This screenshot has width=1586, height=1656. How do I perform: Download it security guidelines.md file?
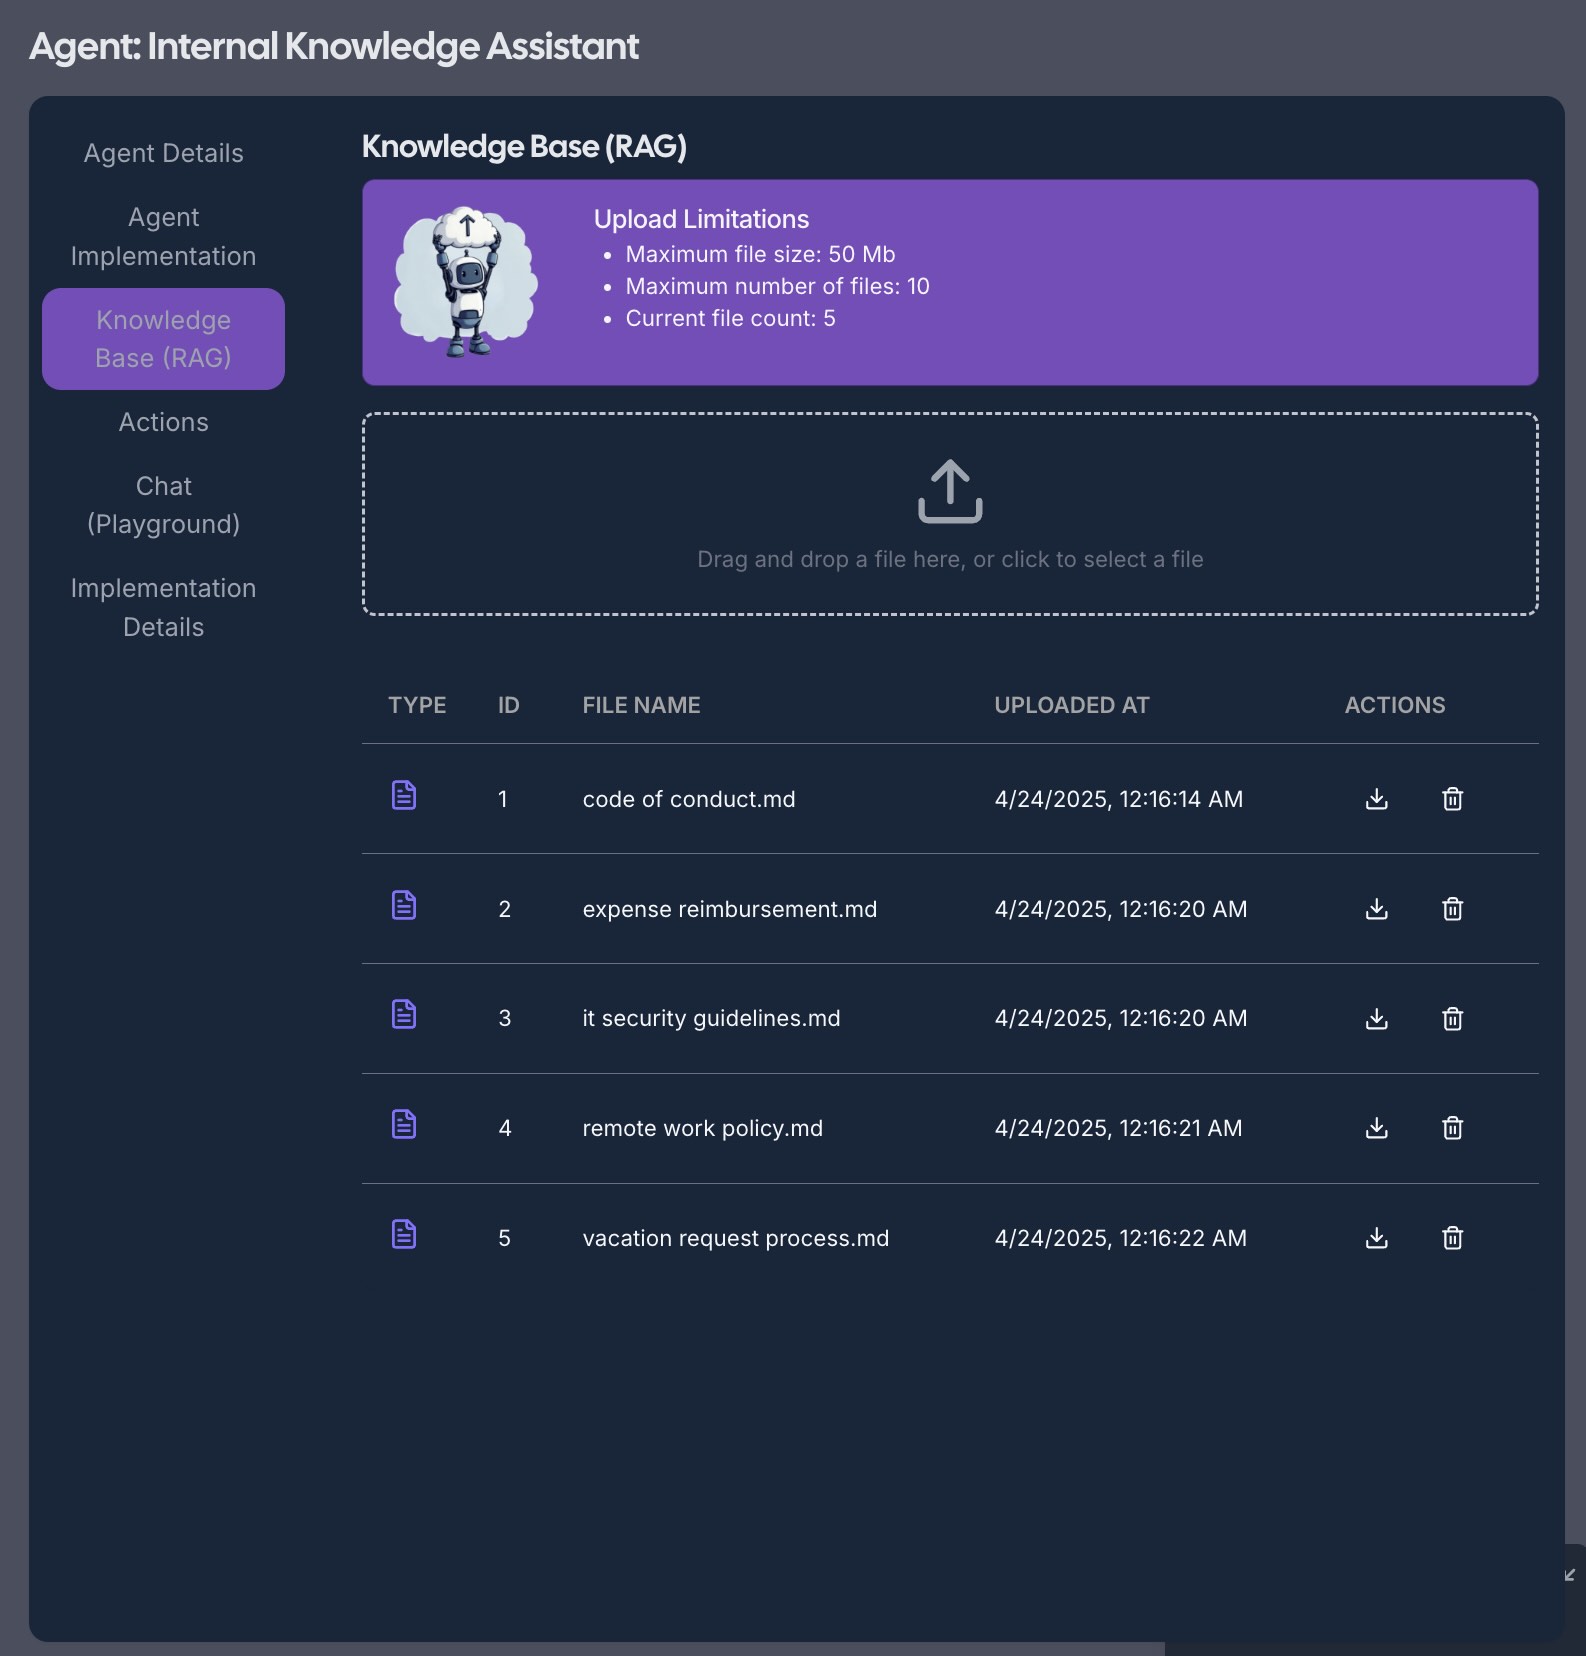tap(1377, 1019)
